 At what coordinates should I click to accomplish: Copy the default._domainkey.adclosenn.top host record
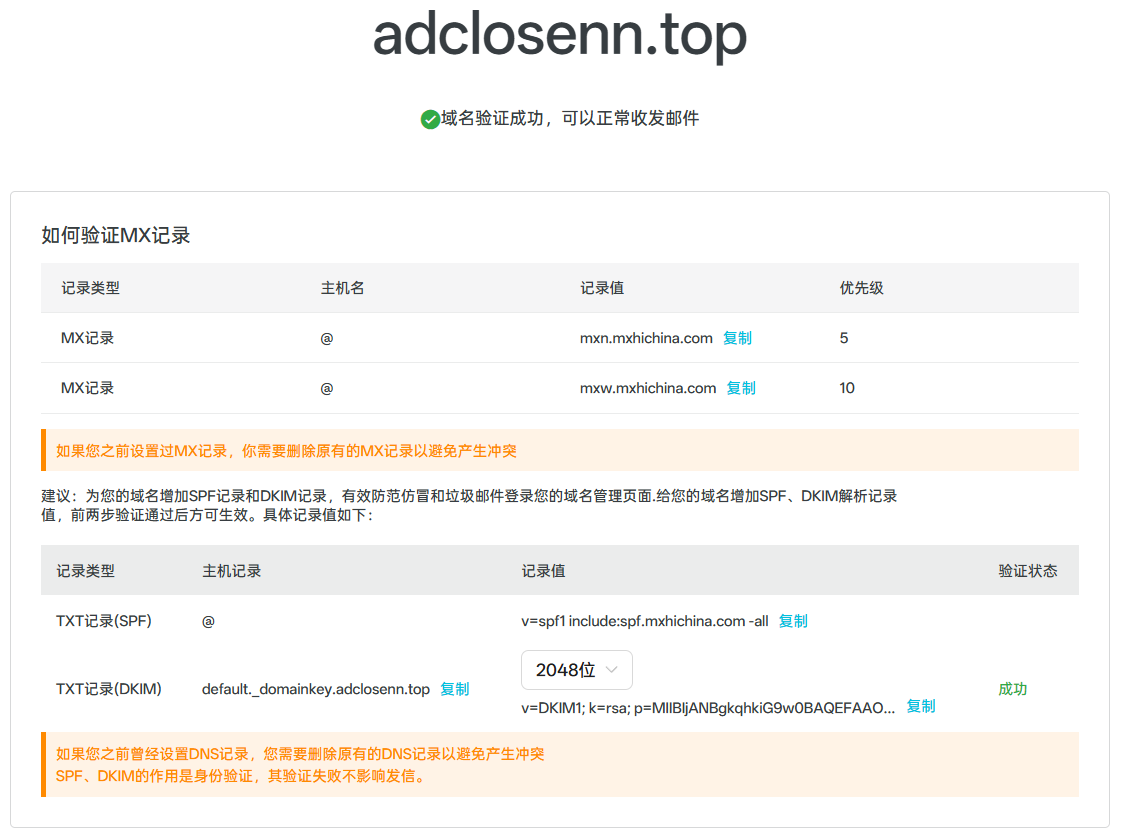[x=455, y=689]
